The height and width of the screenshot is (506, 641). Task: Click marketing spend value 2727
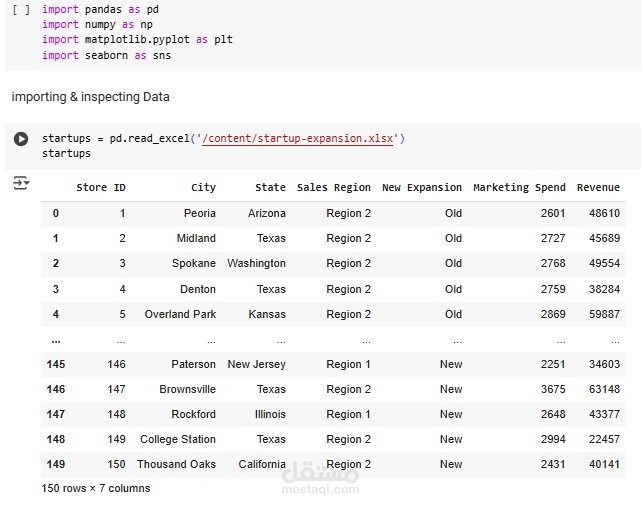(x=553, y=238)
